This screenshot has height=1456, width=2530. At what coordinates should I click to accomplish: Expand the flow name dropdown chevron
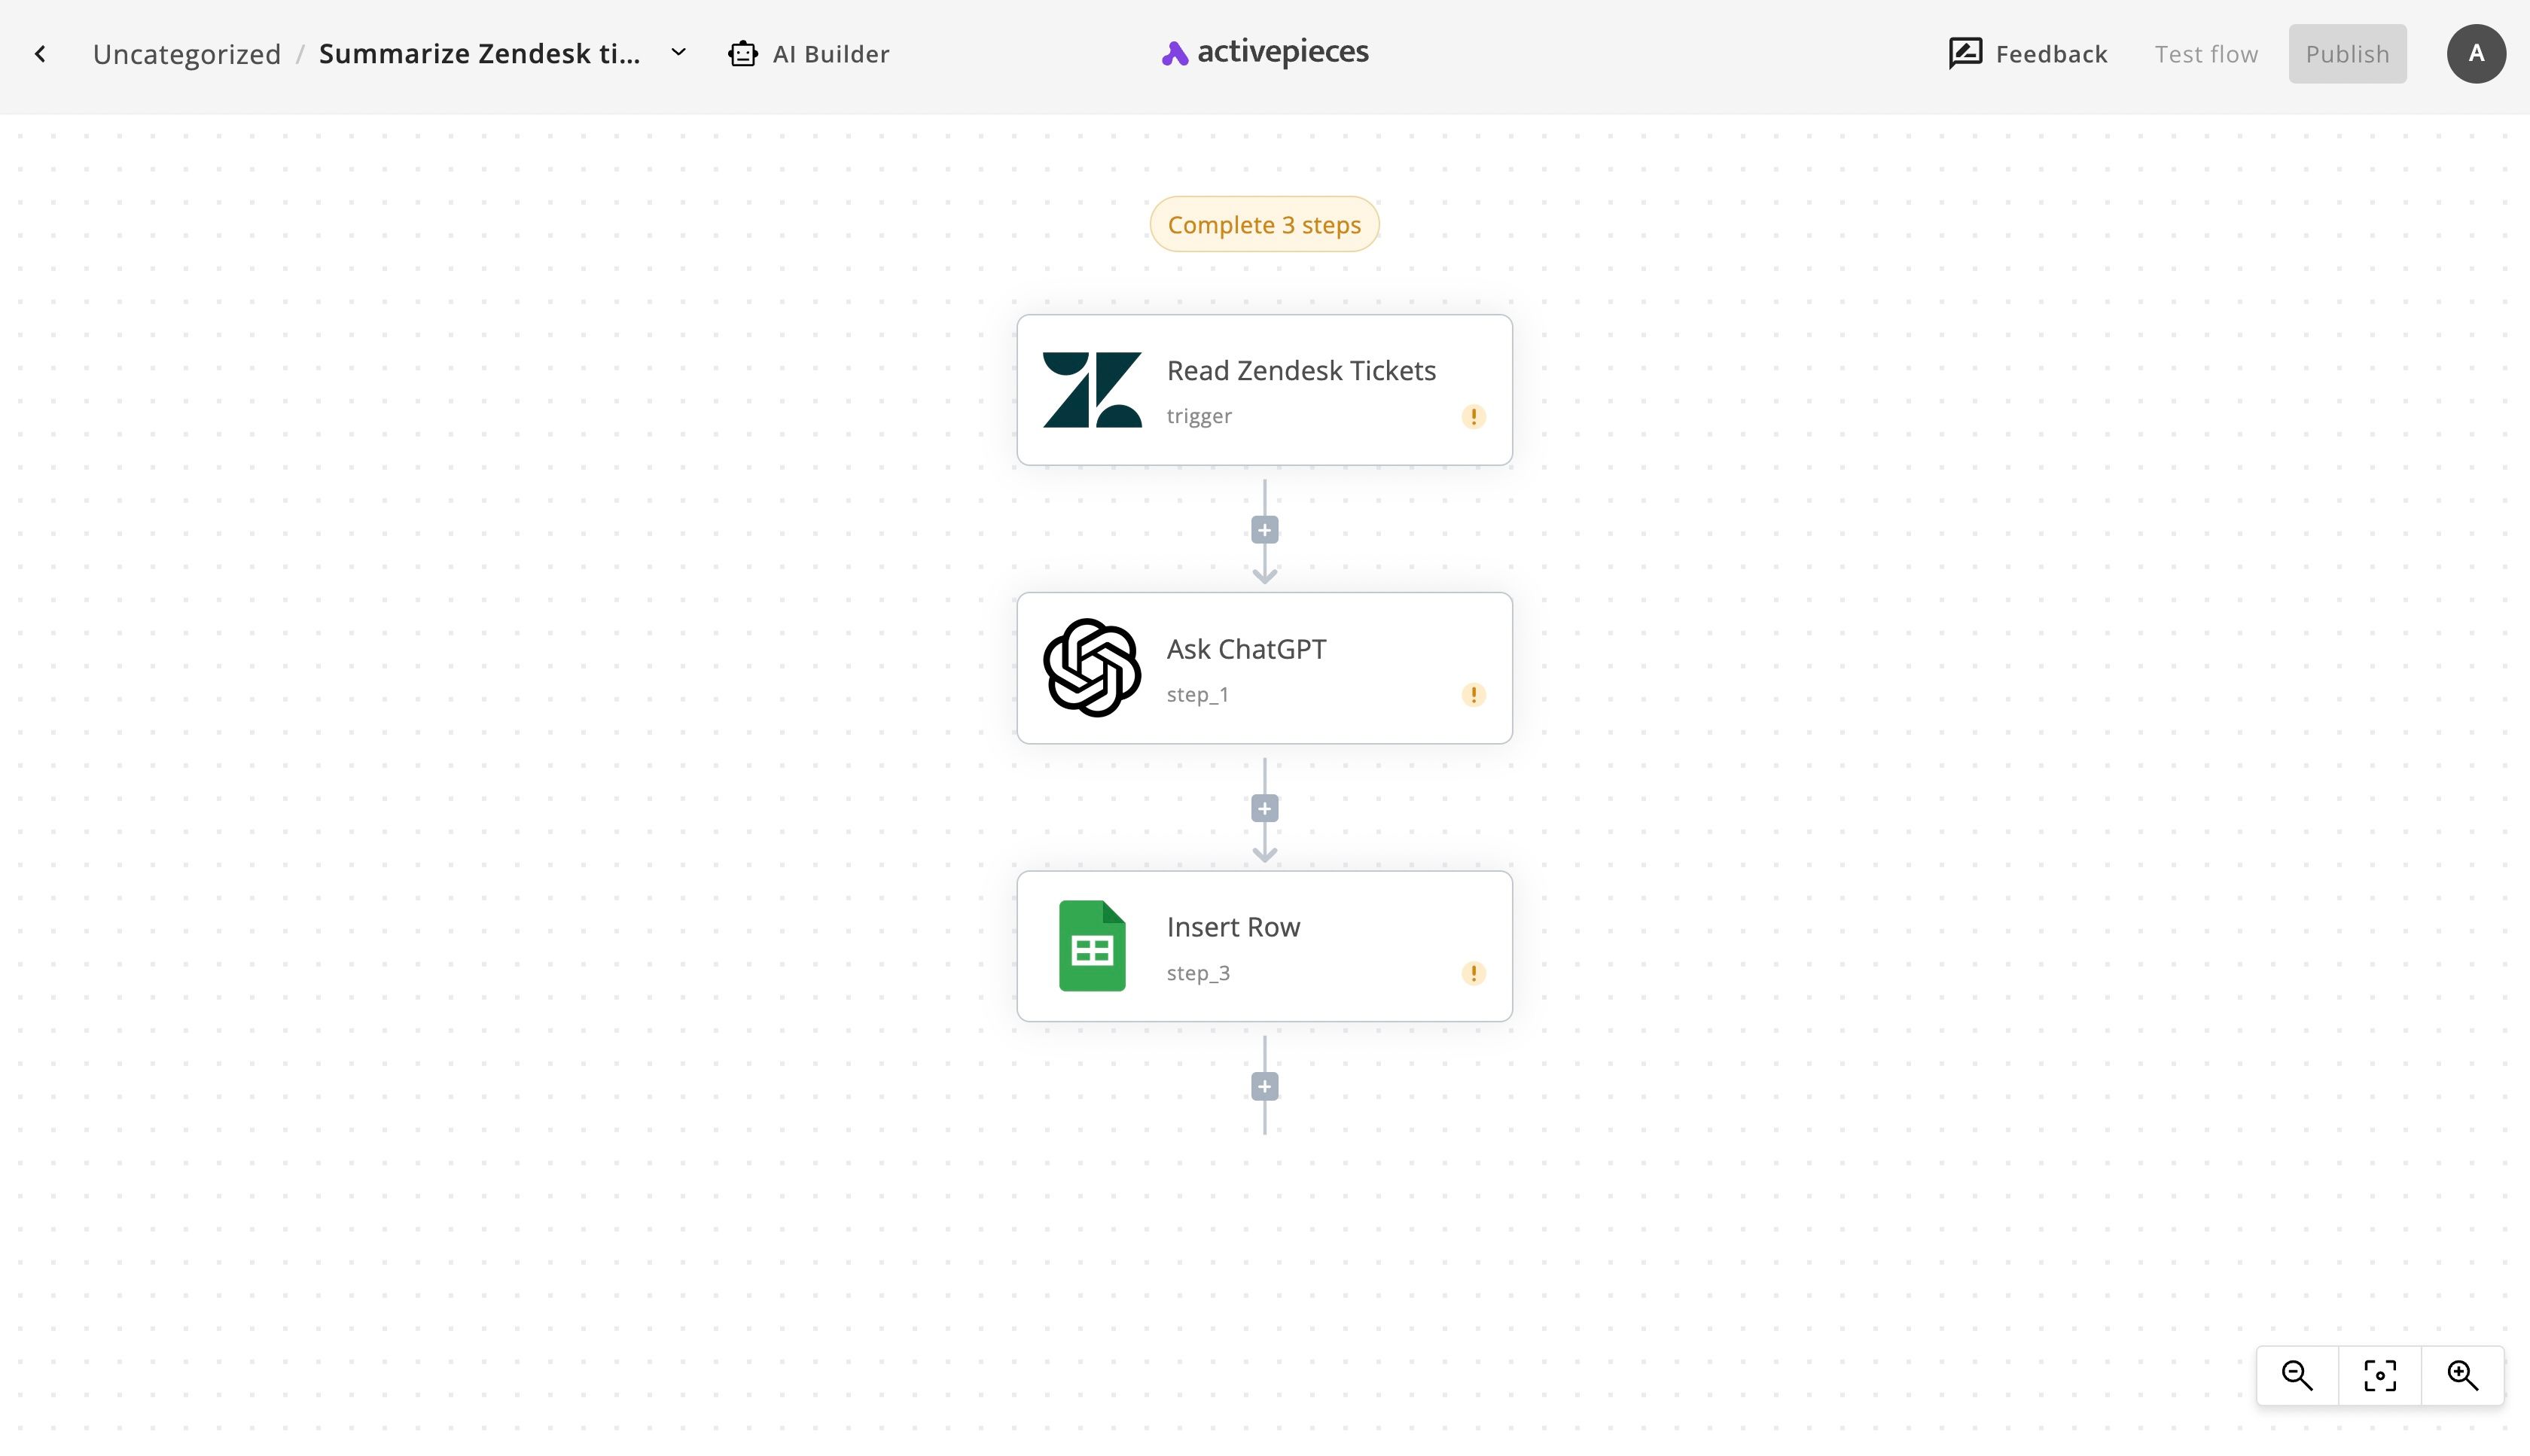point(678,53)
